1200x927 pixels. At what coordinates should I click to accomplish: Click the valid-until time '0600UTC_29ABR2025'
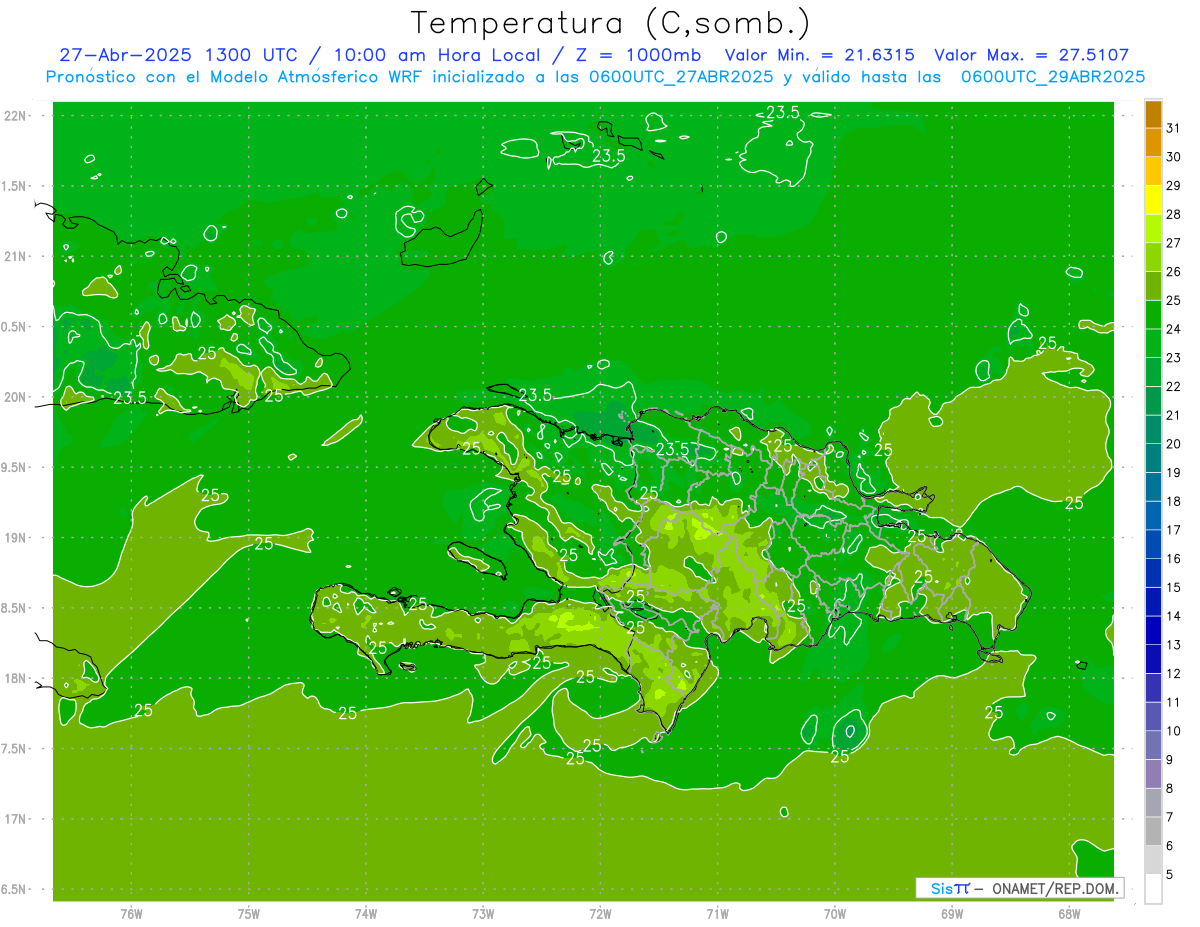(x=1052, y=77)
